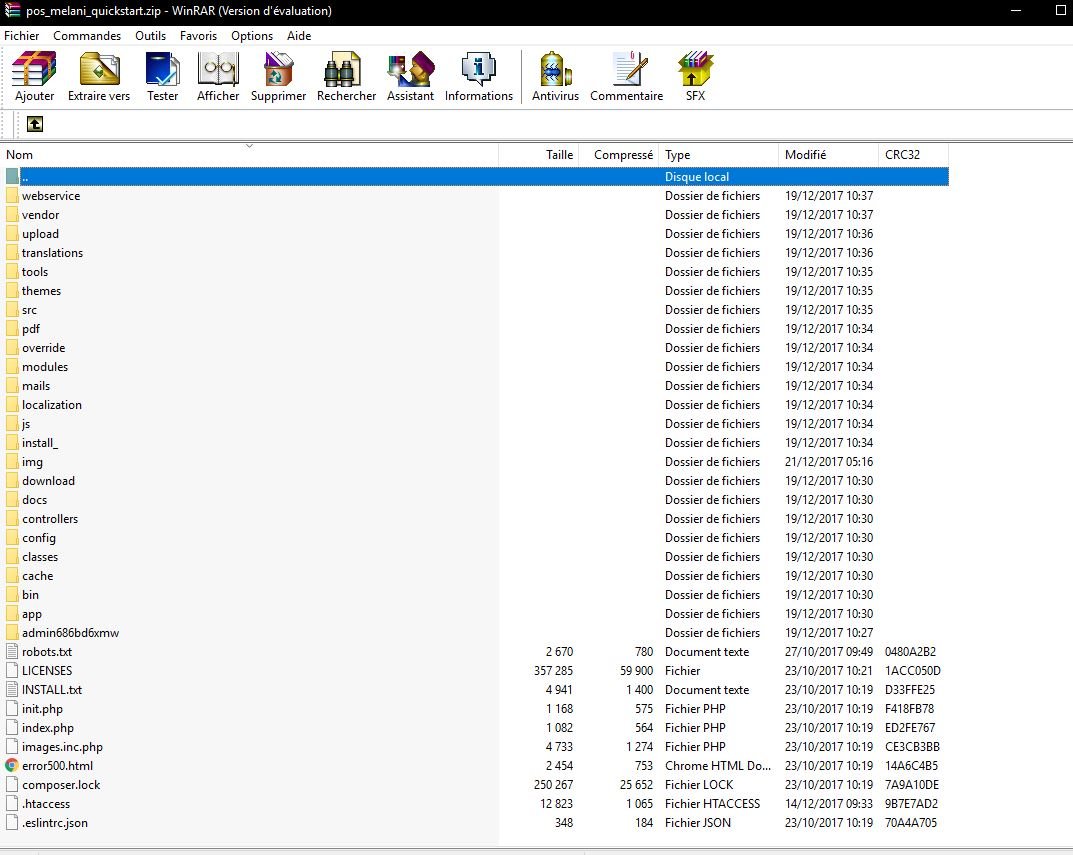This screenshot has height=855, width=1073.
Task: Click the admin686bd6xmw folder icon
Action: tap(12, 633)
